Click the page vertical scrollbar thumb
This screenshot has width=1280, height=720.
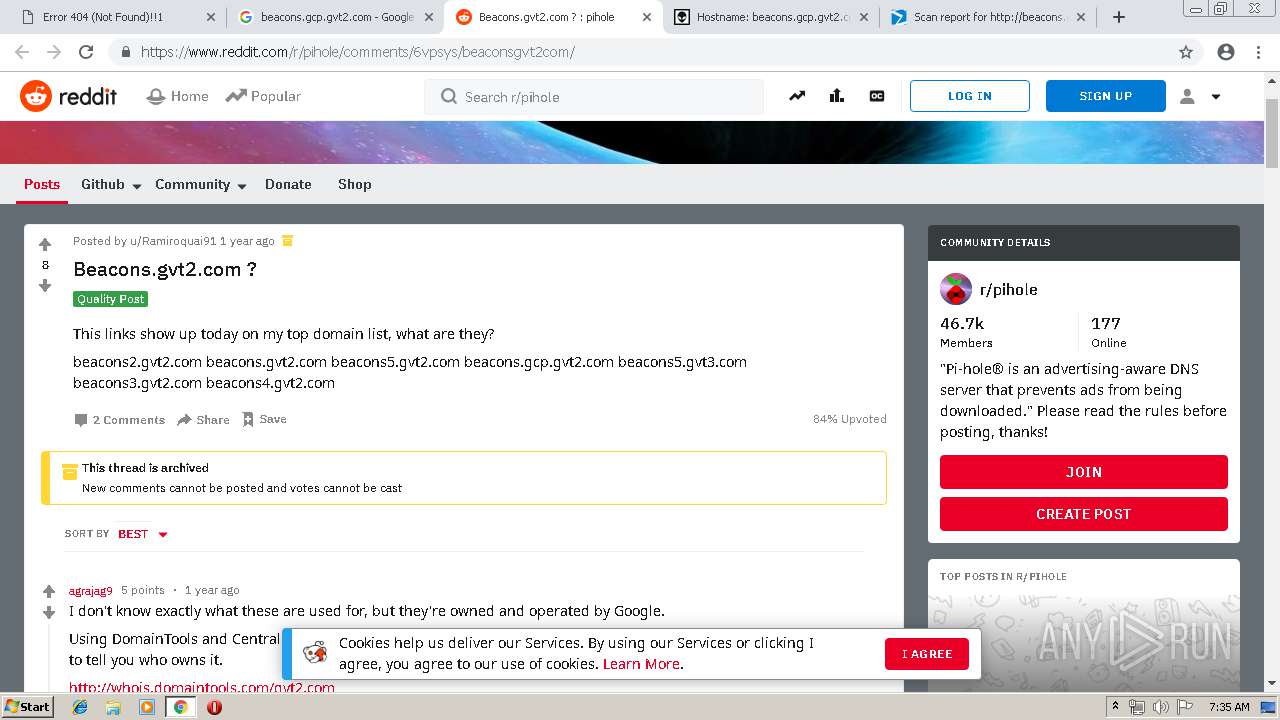click(x=1271, y=135)
